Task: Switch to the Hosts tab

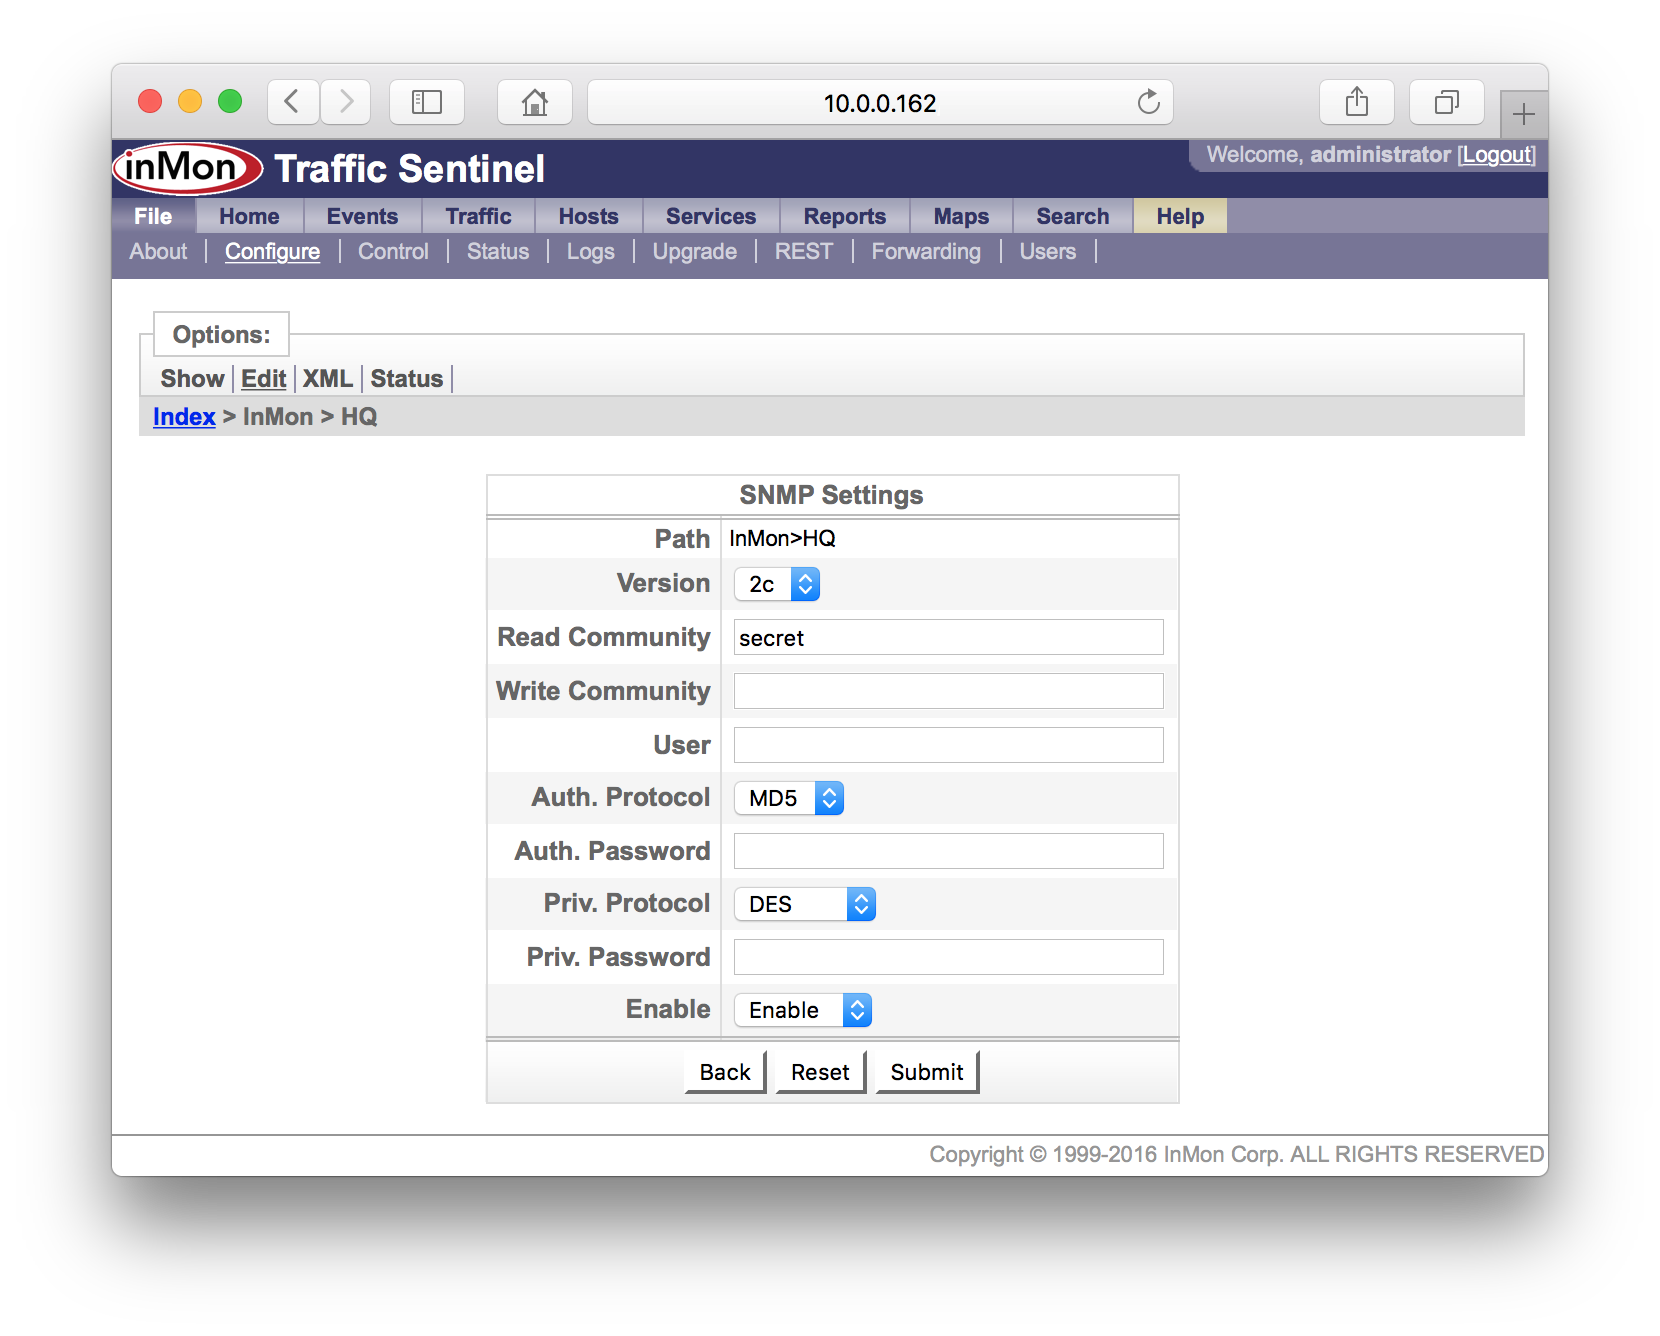Action: pyautogui.click(x=588, y=216)
